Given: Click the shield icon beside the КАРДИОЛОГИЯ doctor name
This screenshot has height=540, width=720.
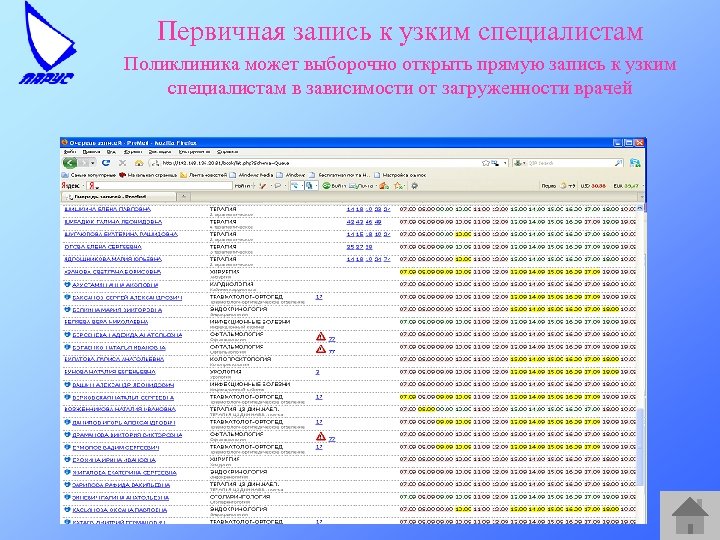Looking at the screenshot, I should click(68, 285).
